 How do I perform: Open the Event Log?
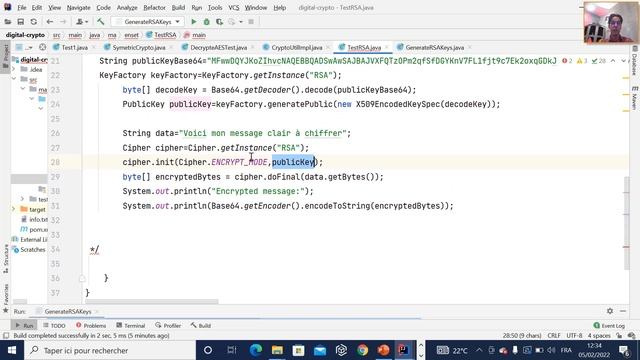pos(609,325)
